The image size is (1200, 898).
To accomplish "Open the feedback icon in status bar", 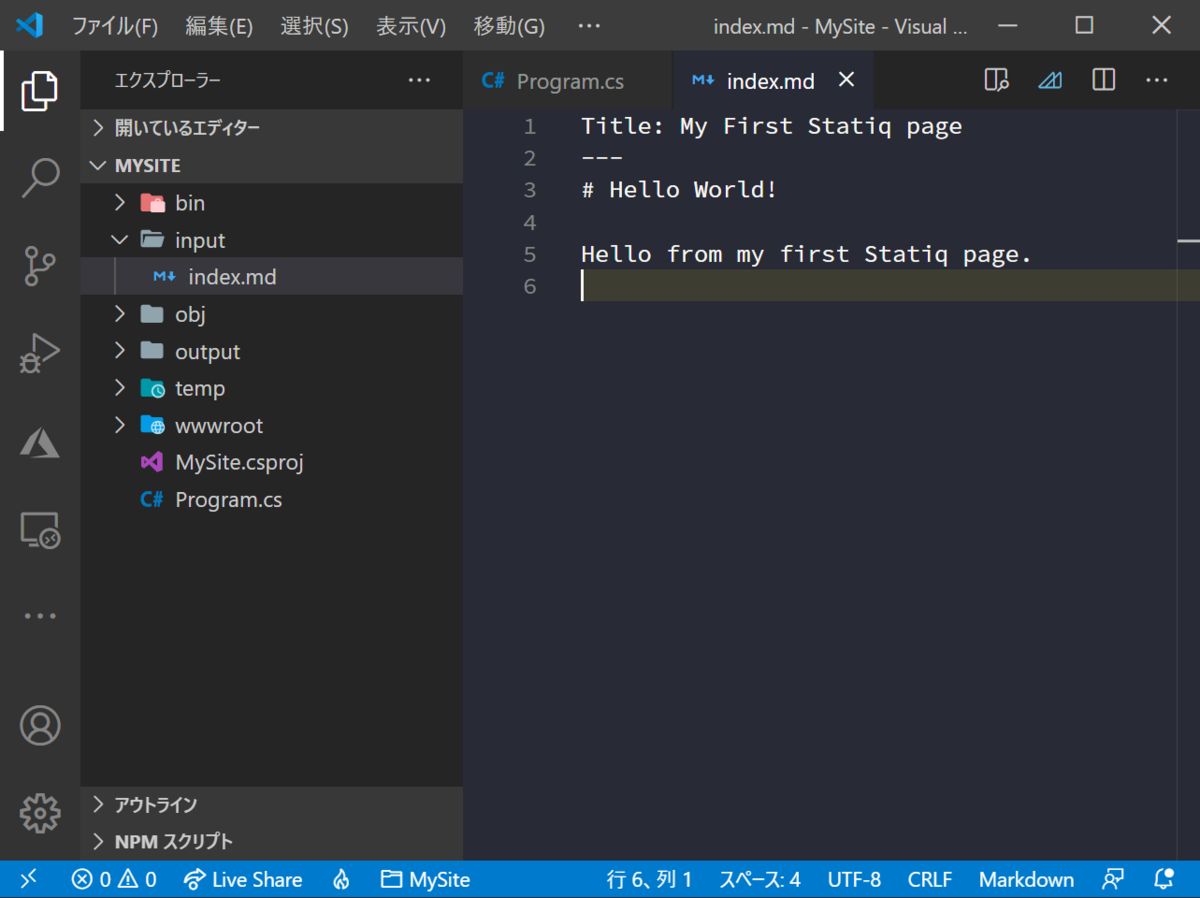I will [1113, 880].
